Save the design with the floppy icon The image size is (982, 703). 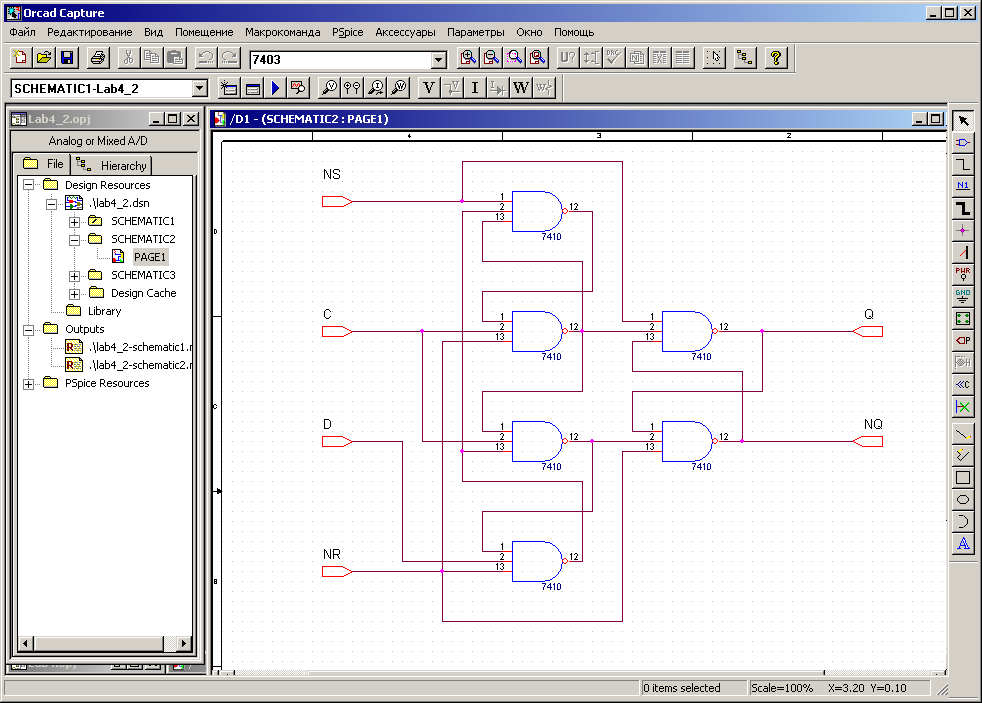coord(66,58)
